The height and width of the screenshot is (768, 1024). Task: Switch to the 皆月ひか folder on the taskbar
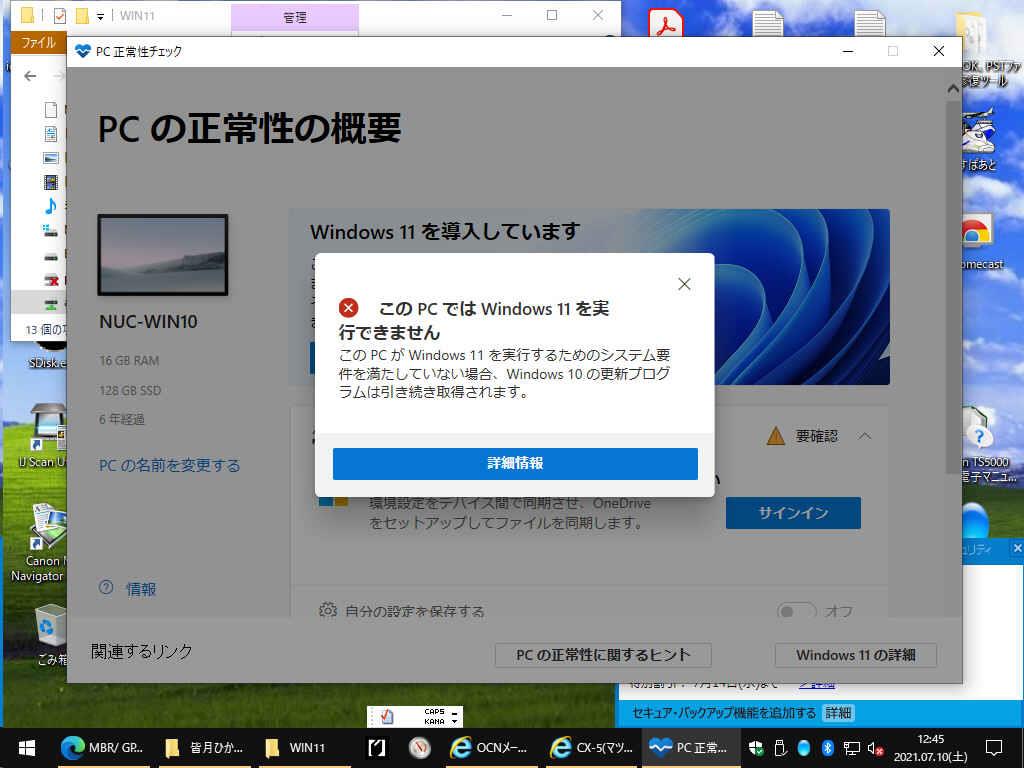tap(204, 748)
